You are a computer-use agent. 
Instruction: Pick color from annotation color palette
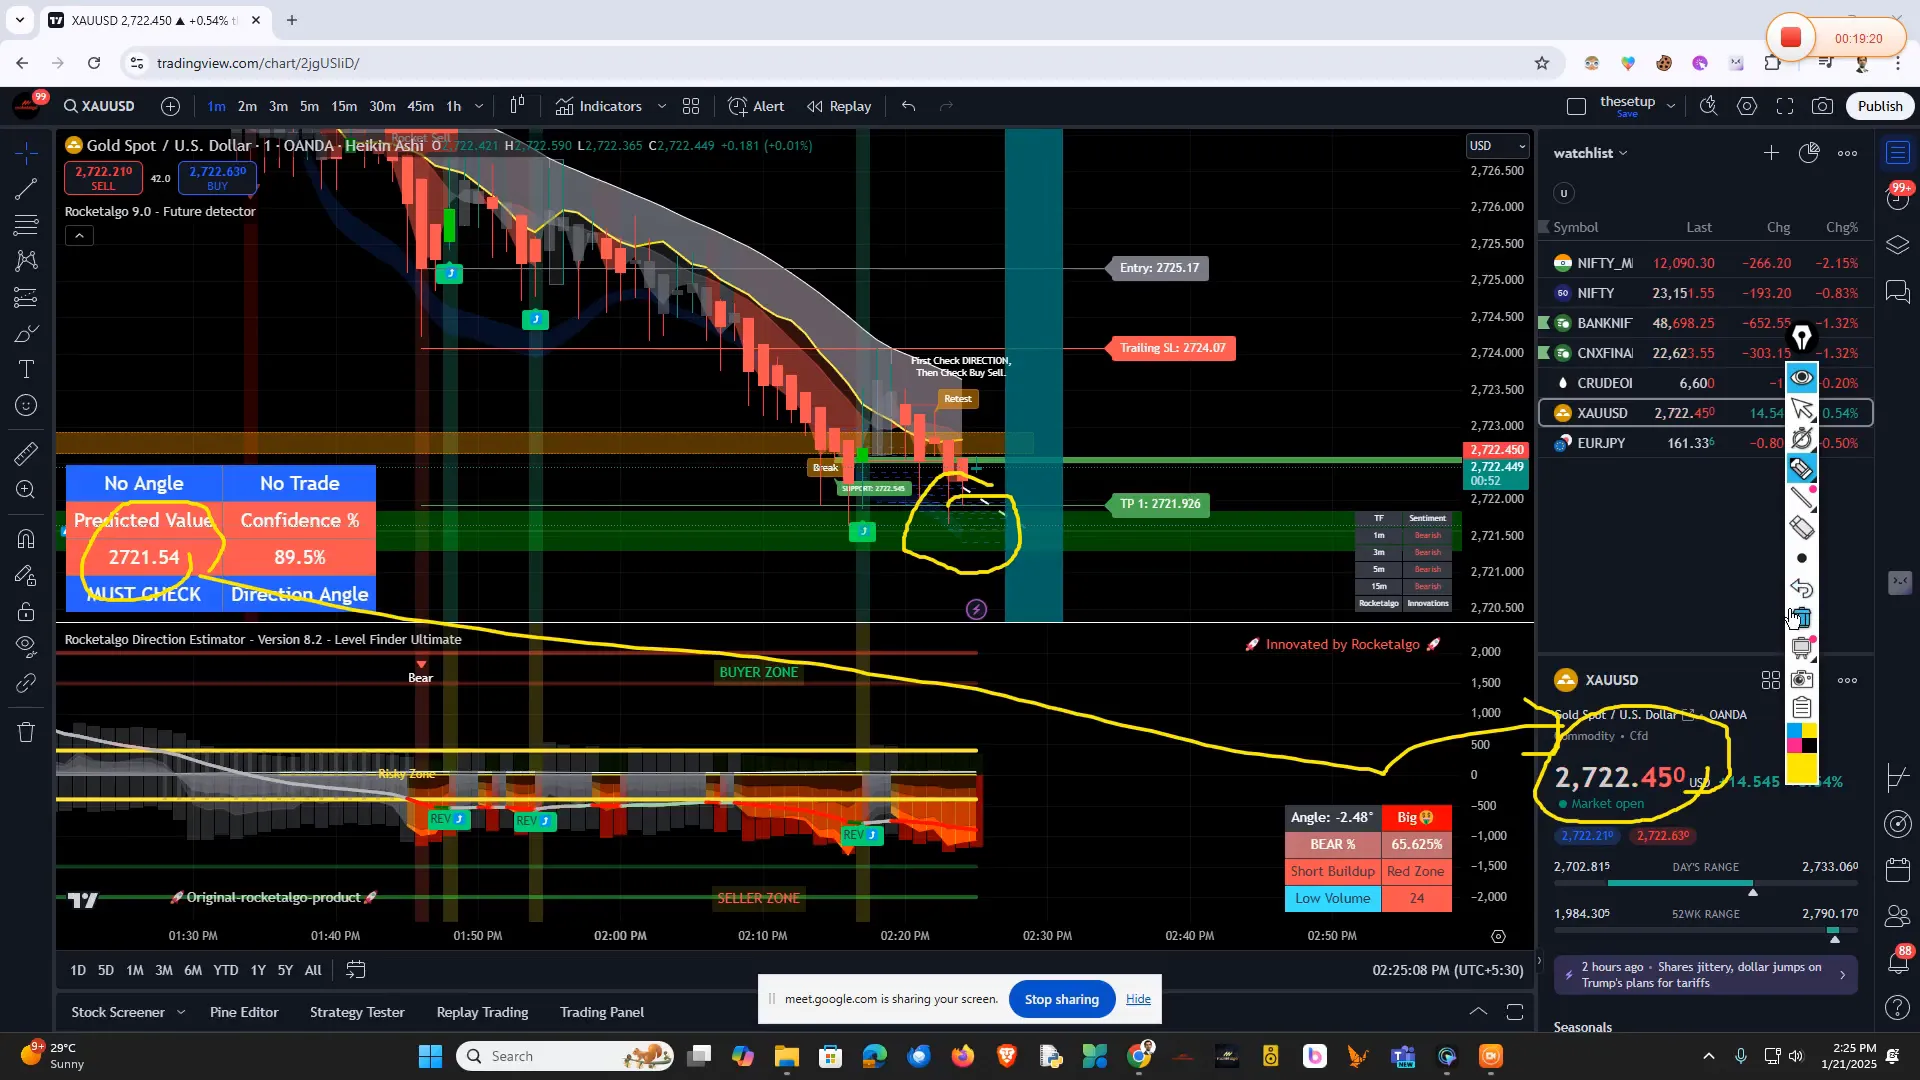point(1802,738)
